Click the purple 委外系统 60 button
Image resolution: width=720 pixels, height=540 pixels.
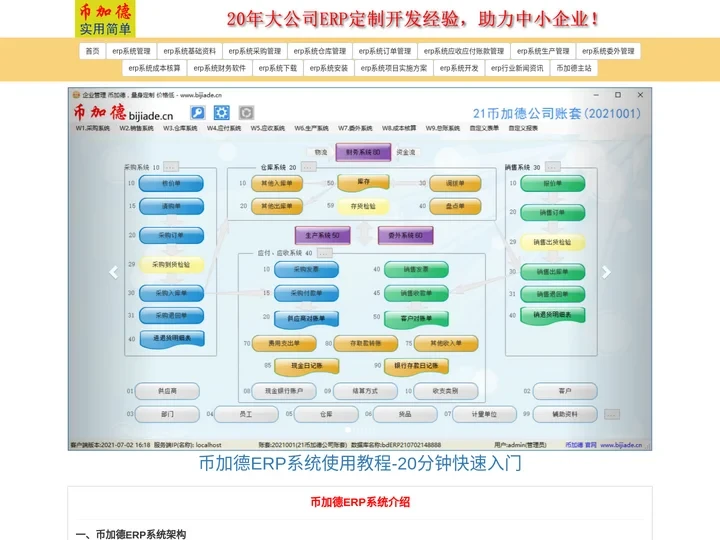point(405,236)
